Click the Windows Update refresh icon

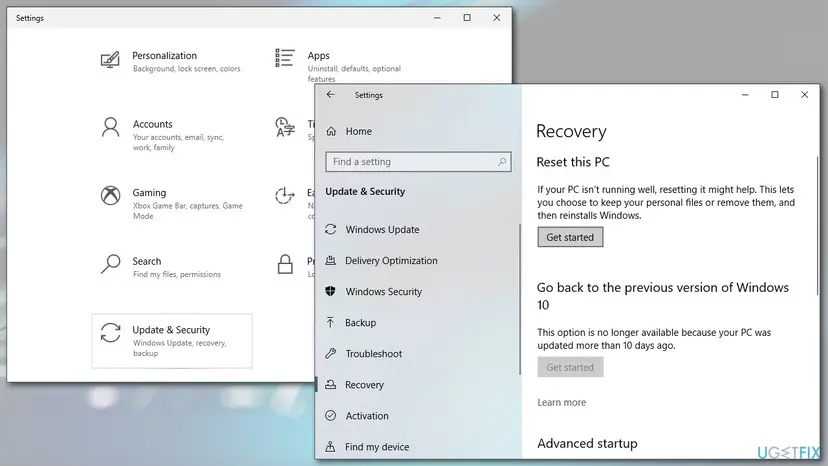pyautogui.click(x=331, y=229)
